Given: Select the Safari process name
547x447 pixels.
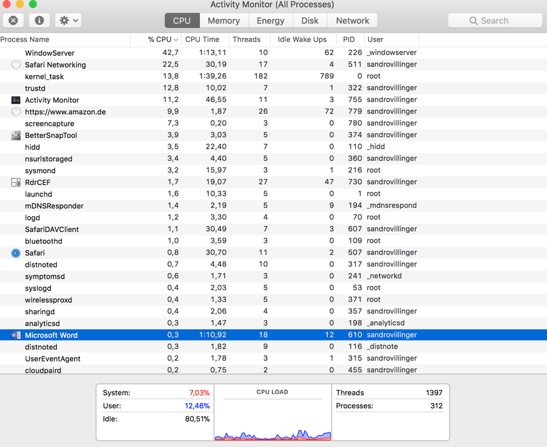Looking at the screenshot, I should [35, 253].
